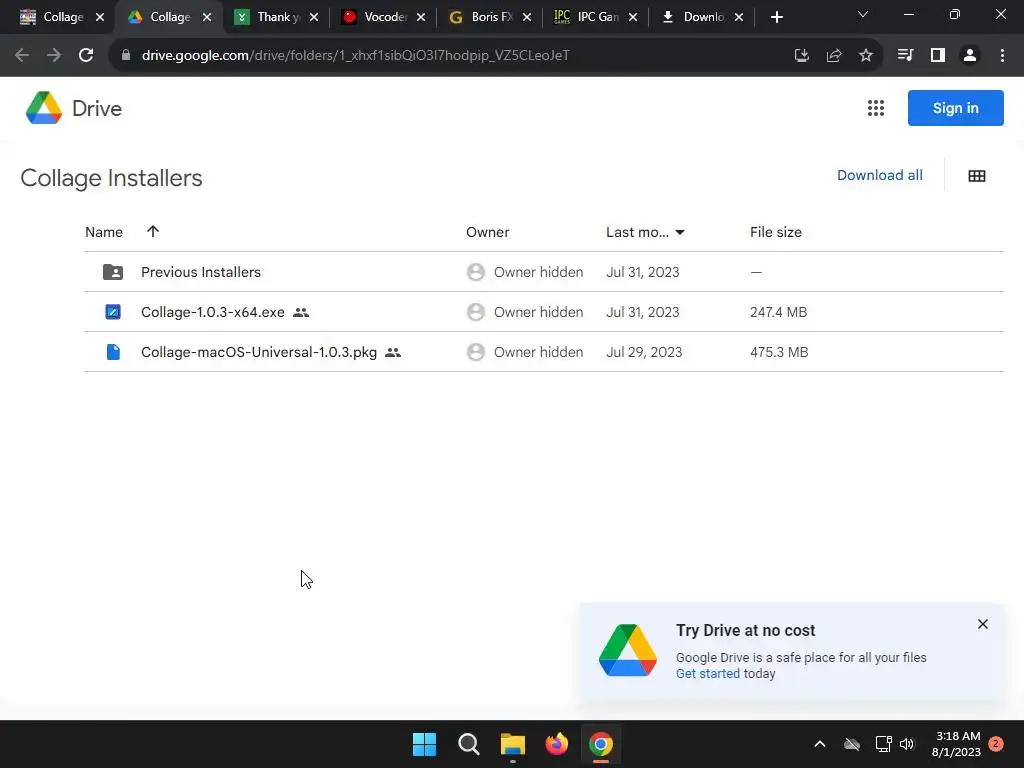Go back to previous page
Screen dimensions: 1024x768
(x=22, y=56)
